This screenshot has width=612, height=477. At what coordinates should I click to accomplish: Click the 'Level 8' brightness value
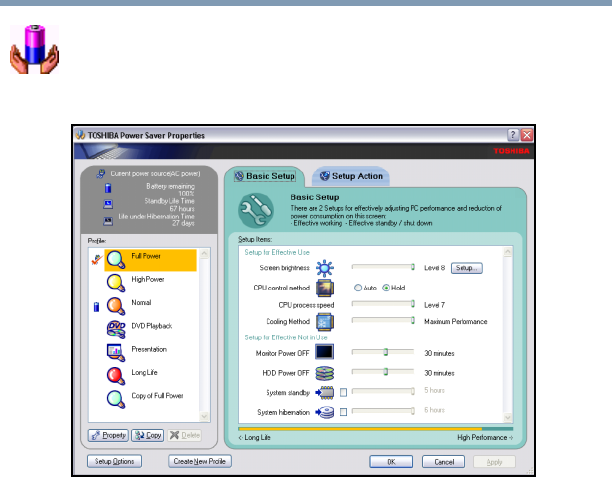coord(434,268)
